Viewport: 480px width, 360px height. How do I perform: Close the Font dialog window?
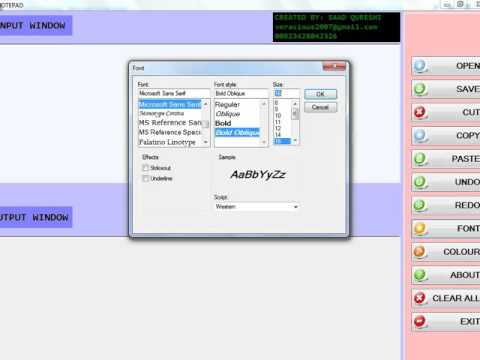[x=334, y=67]
